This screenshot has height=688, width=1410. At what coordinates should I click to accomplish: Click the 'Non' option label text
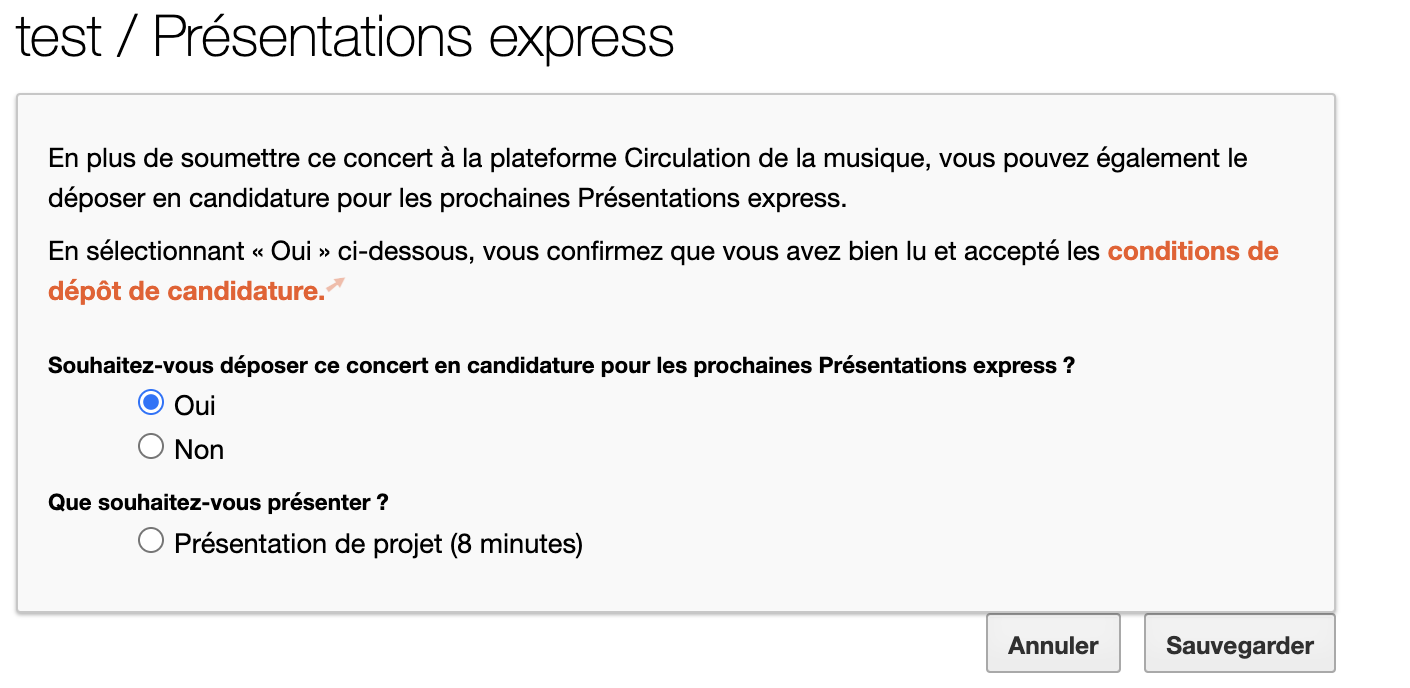pos(199,449)
